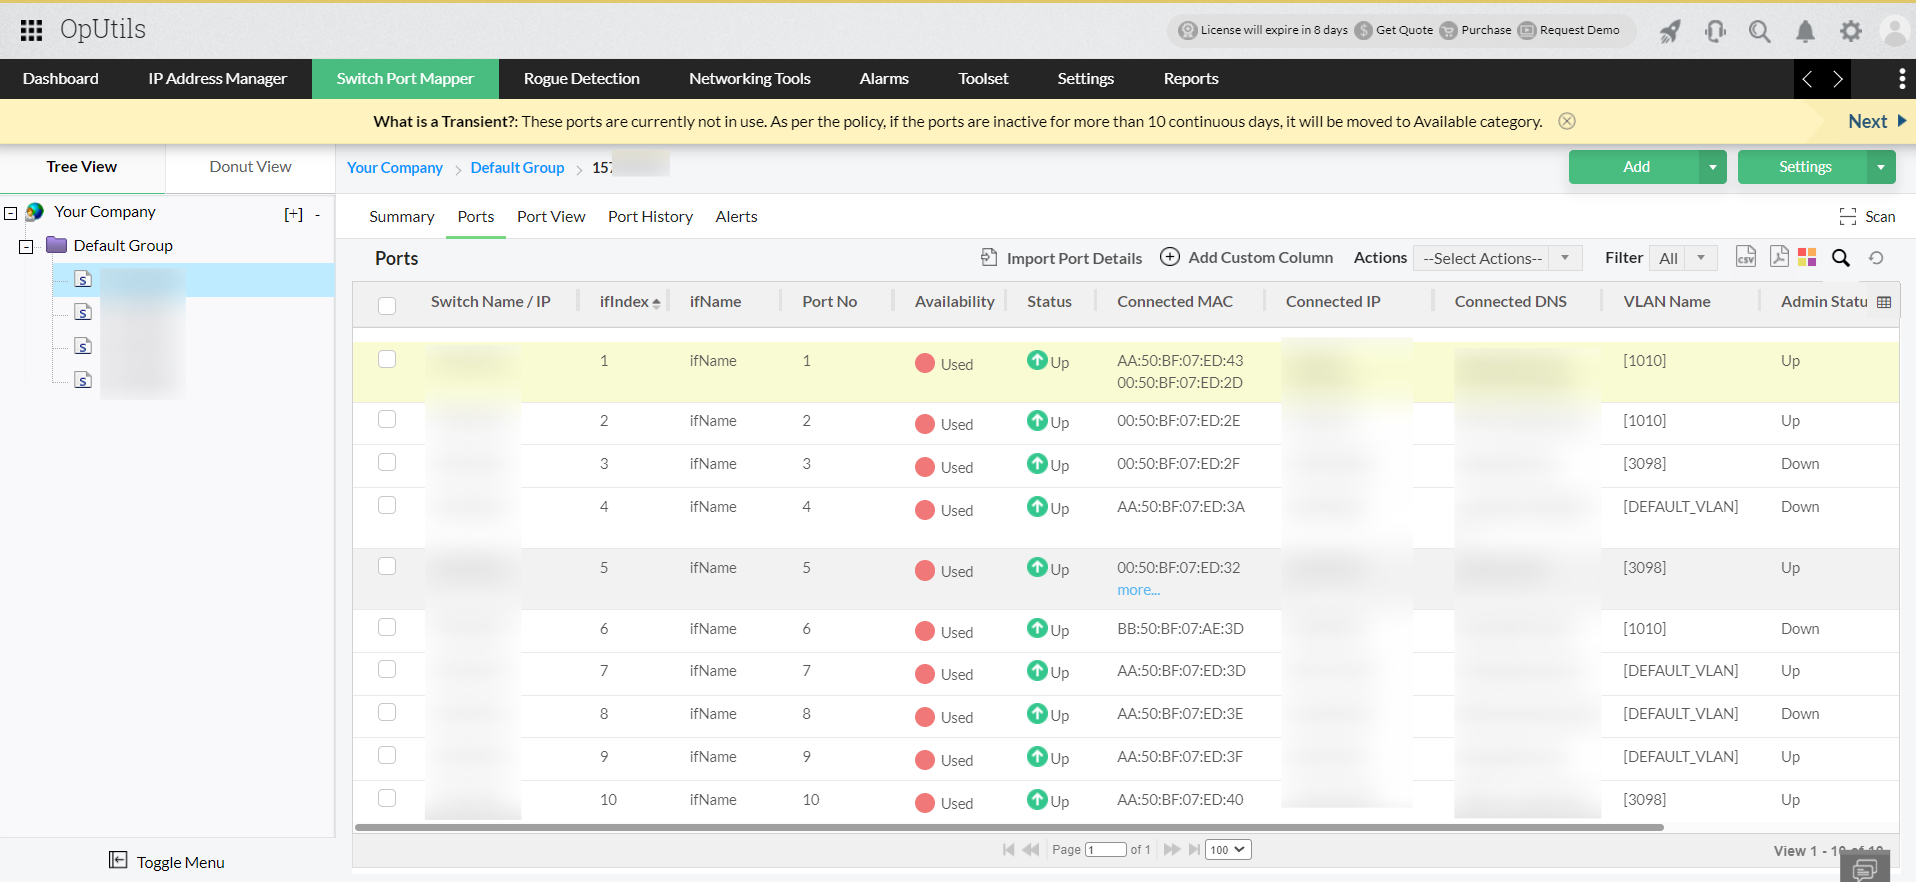Search the ports table with magnifier icon
The height and width of the screenshot is (882, 1916).
click(1840, 258)
